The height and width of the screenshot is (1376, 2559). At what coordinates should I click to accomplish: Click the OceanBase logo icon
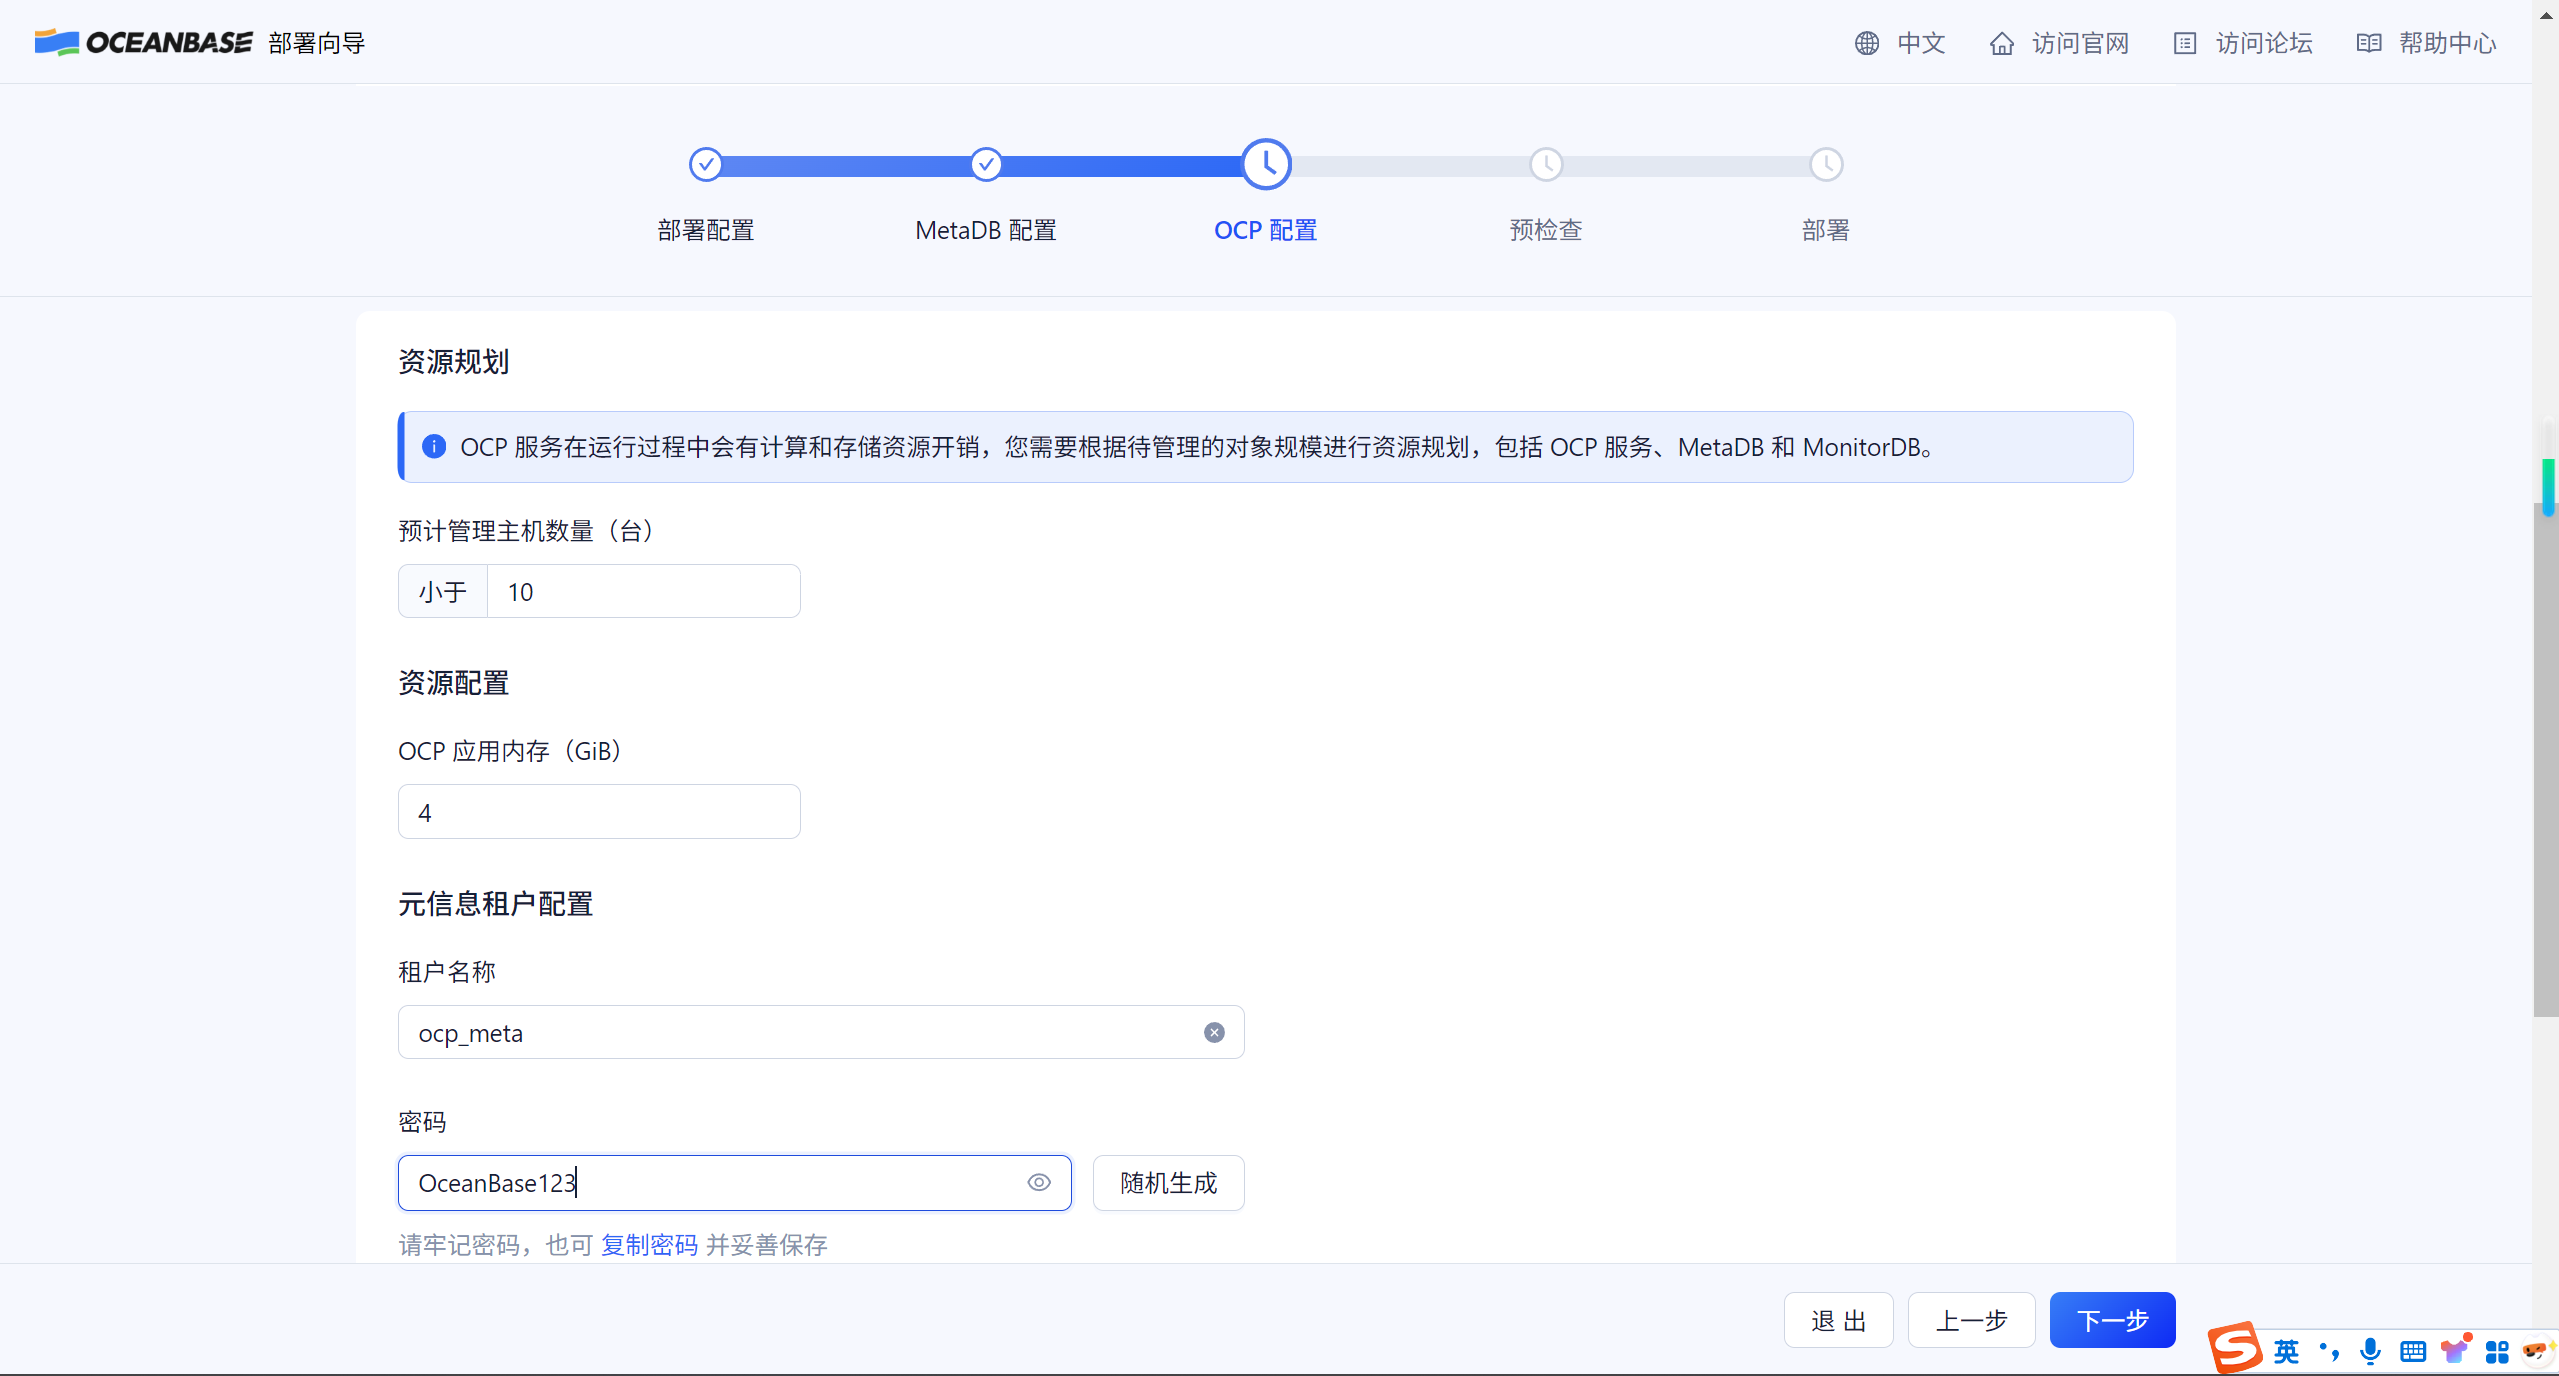(56, 42)
